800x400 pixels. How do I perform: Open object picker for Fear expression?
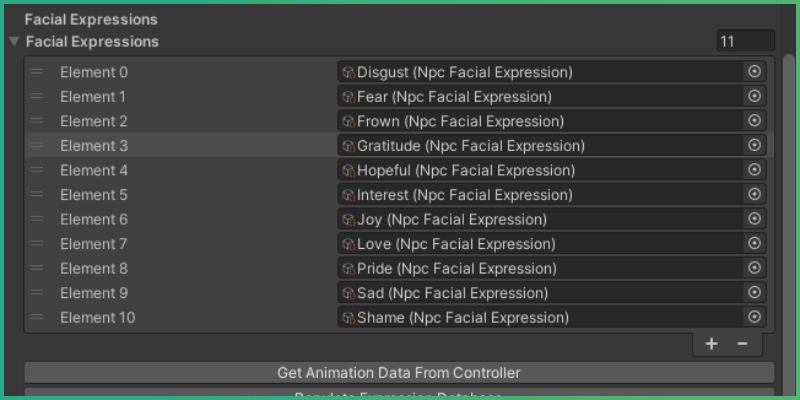point(754,97)
